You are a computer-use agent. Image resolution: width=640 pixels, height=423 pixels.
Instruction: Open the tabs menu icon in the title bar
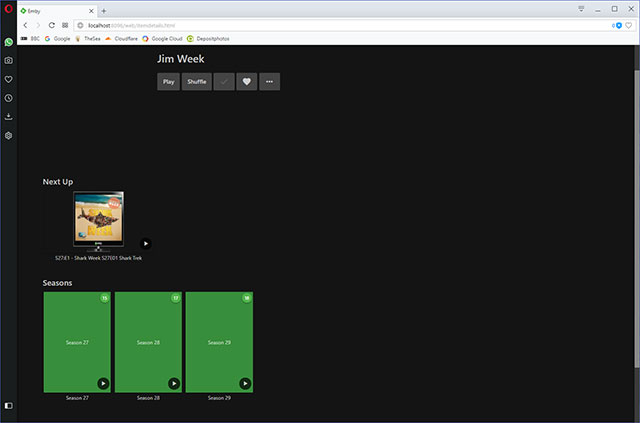coord(581,9)
